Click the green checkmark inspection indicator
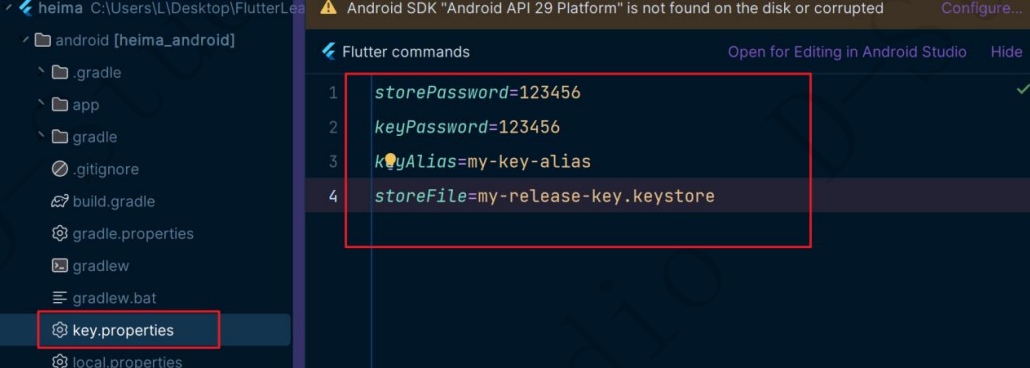 coord(1023,89)
